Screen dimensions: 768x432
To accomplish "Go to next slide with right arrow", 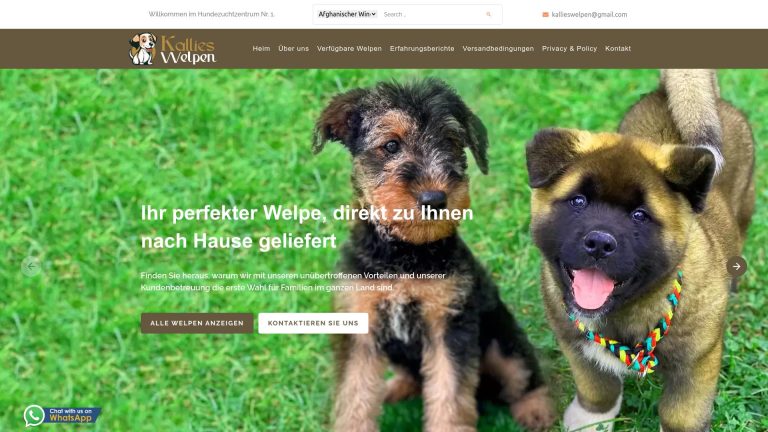I will [x=736, y=266].
